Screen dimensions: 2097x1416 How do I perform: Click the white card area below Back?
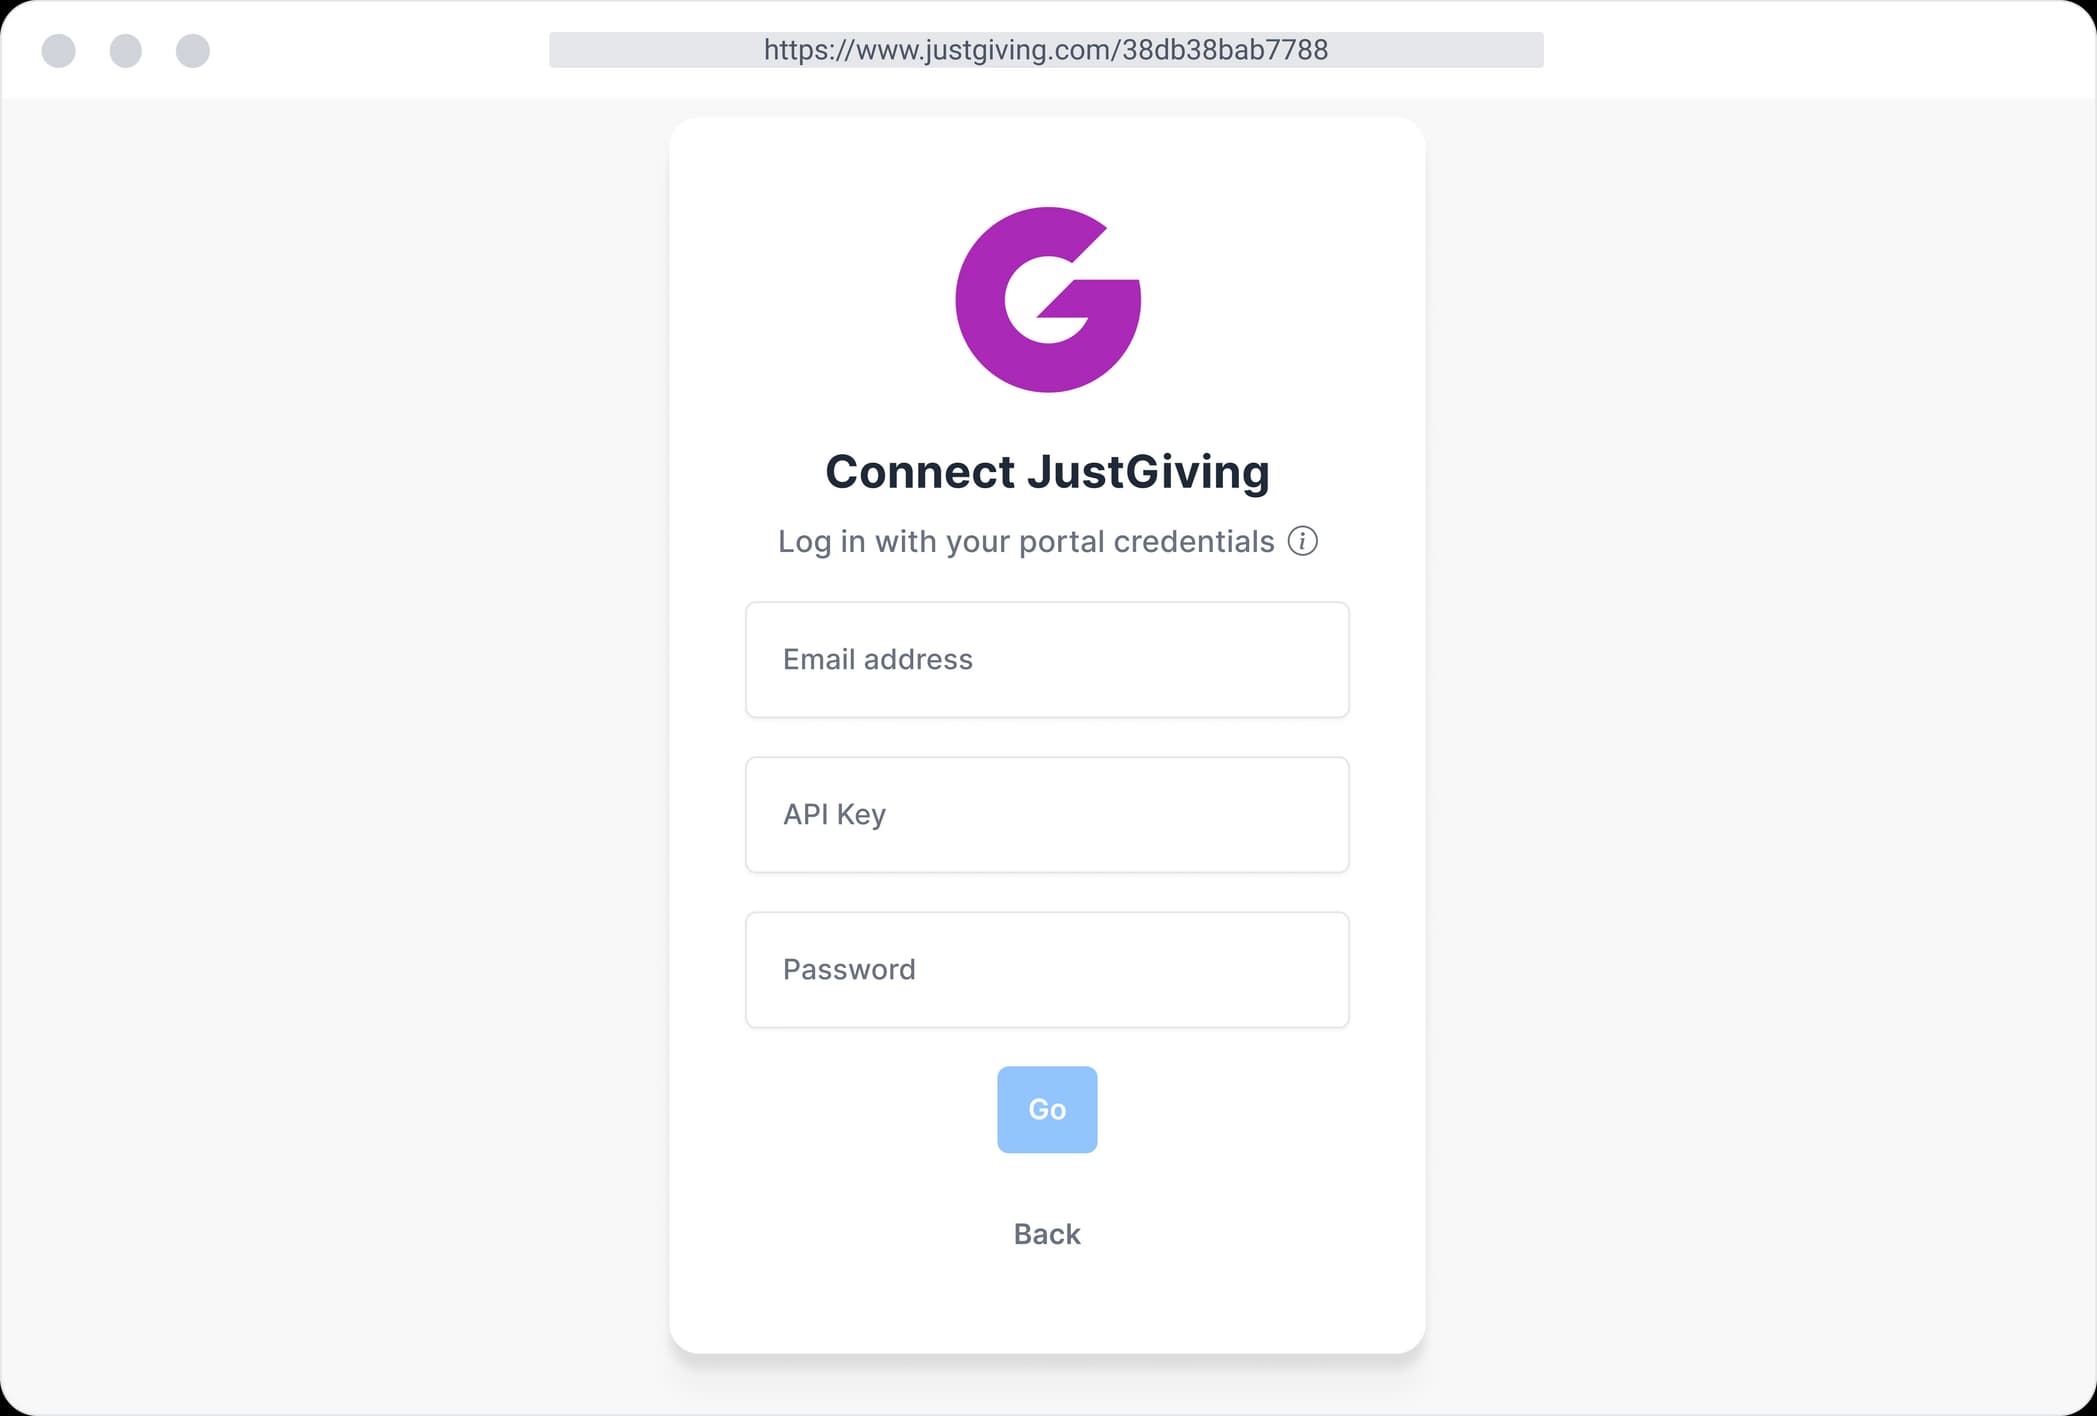[1047, 1305]
